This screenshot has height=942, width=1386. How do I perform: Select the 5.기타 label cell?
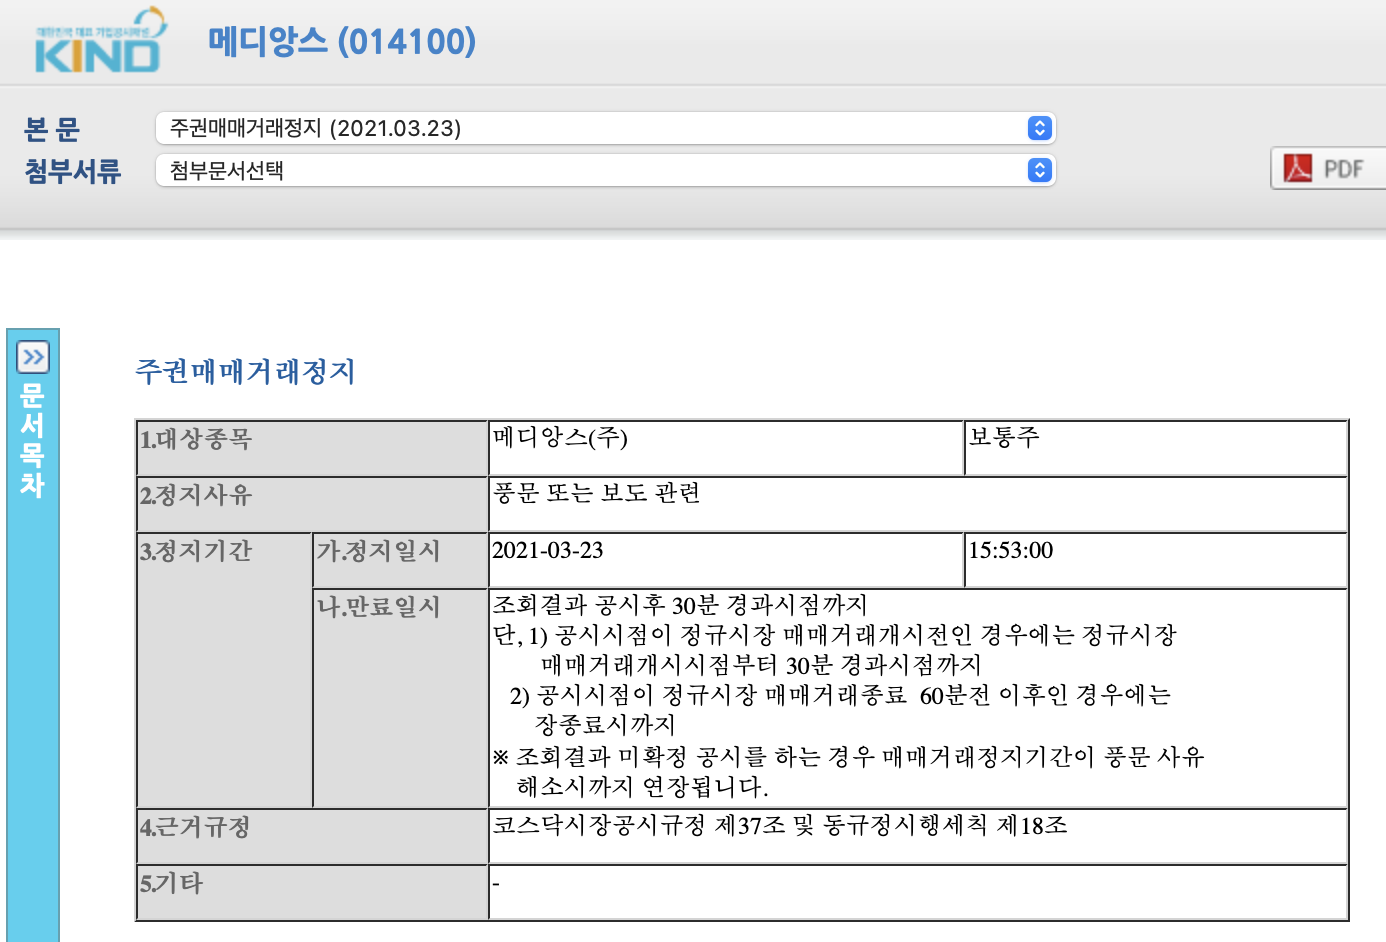pos(312,892)
